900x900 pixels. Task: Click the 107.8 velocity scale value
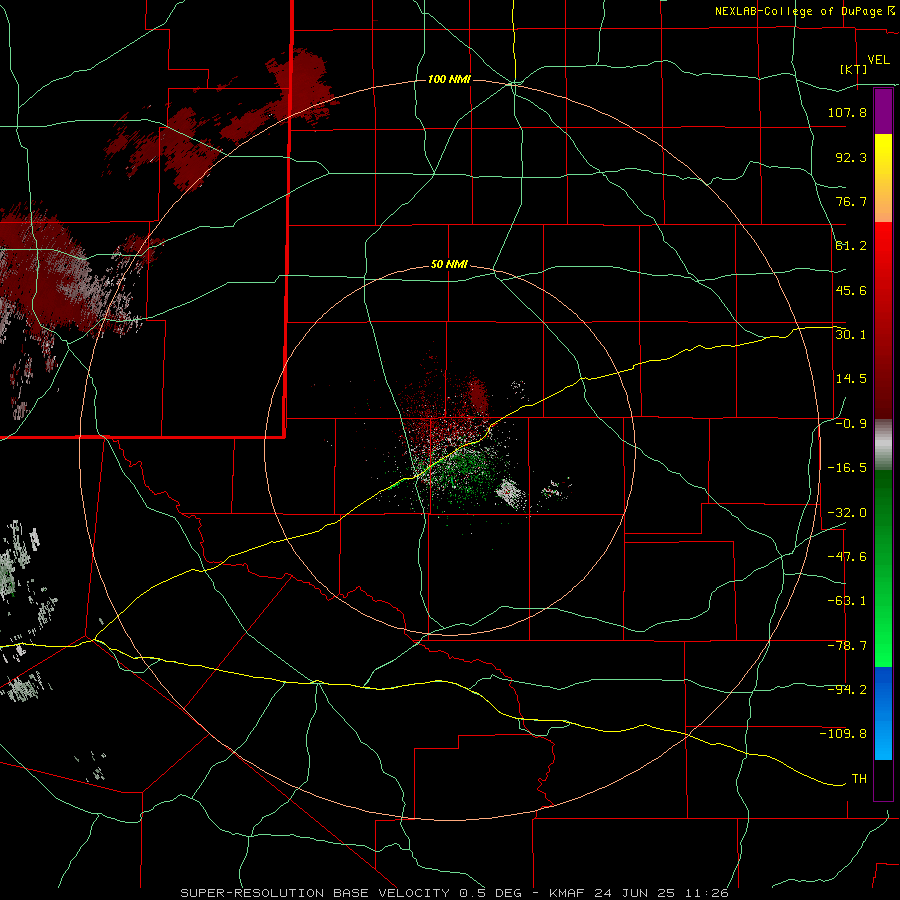pos(847,112)
